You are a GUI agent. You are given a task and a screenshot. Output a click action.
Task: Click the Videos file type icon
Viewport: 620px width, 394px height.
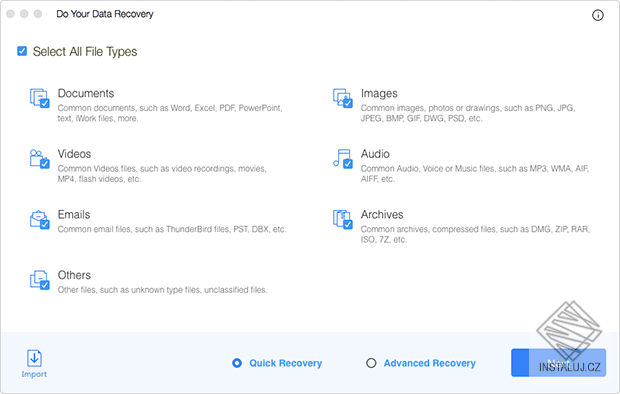(x=40, y=159)
